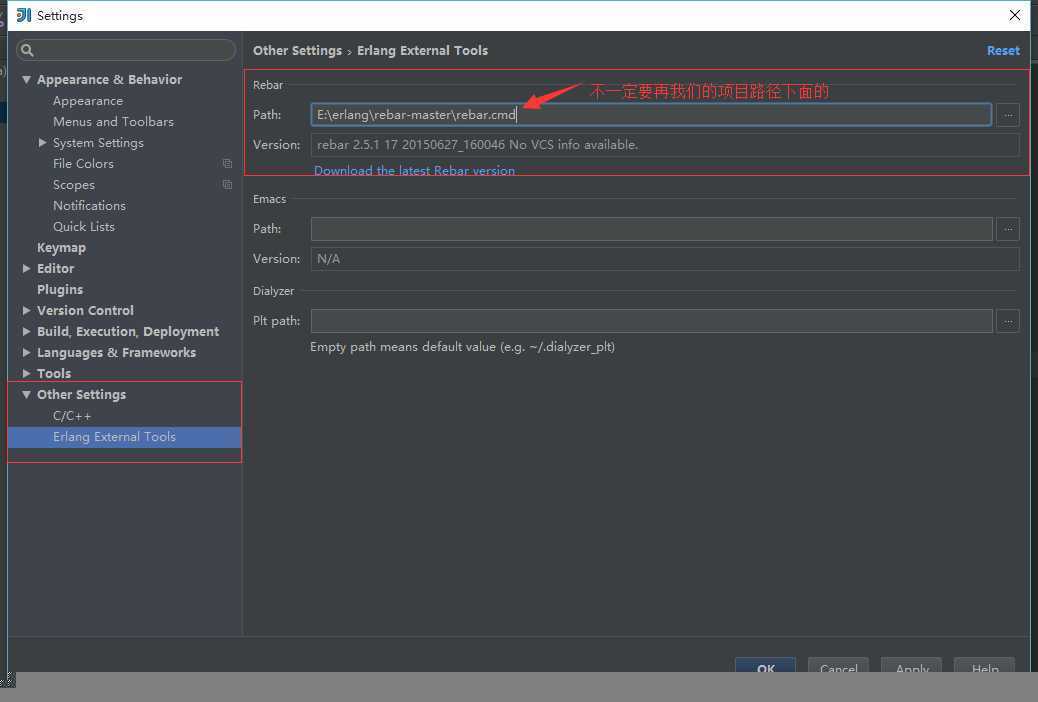The height and width of the screenshot is (702, 1038).
Task: Expand the Languages & Frameworks section
Action: pyautogui.click(x=26, y=352)
